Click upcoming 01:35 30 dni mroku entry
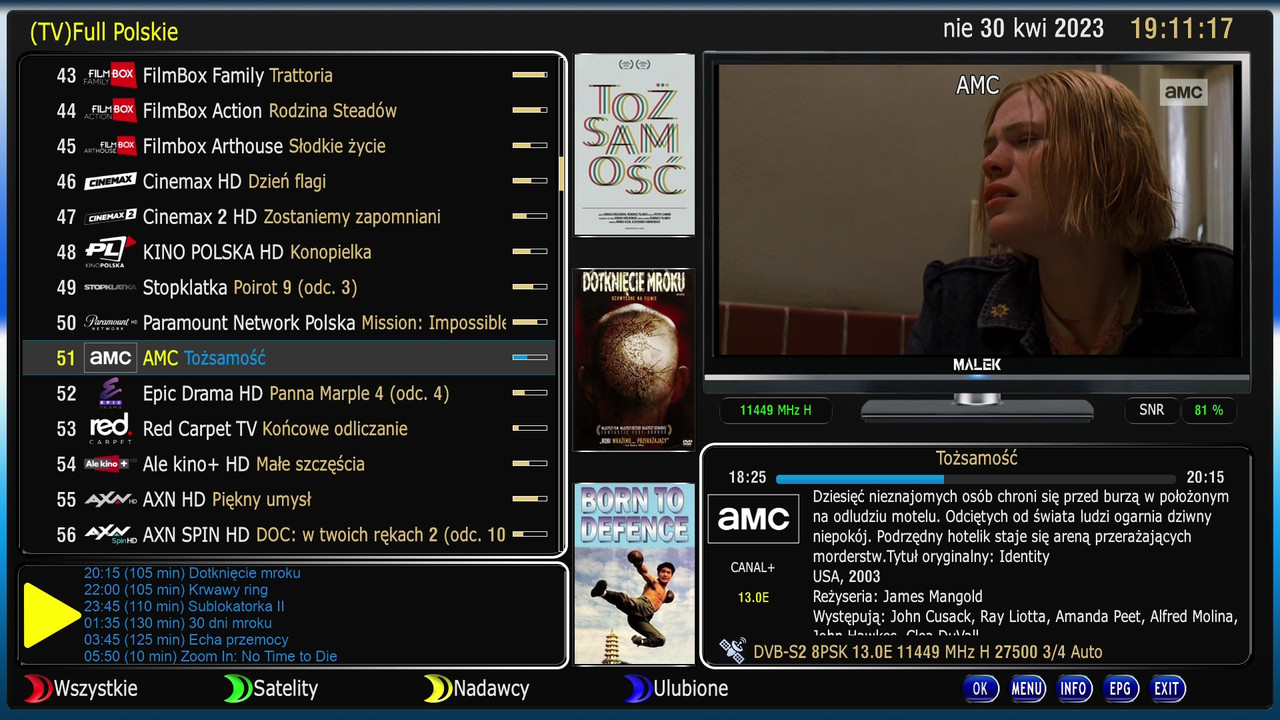 (178, 623)
